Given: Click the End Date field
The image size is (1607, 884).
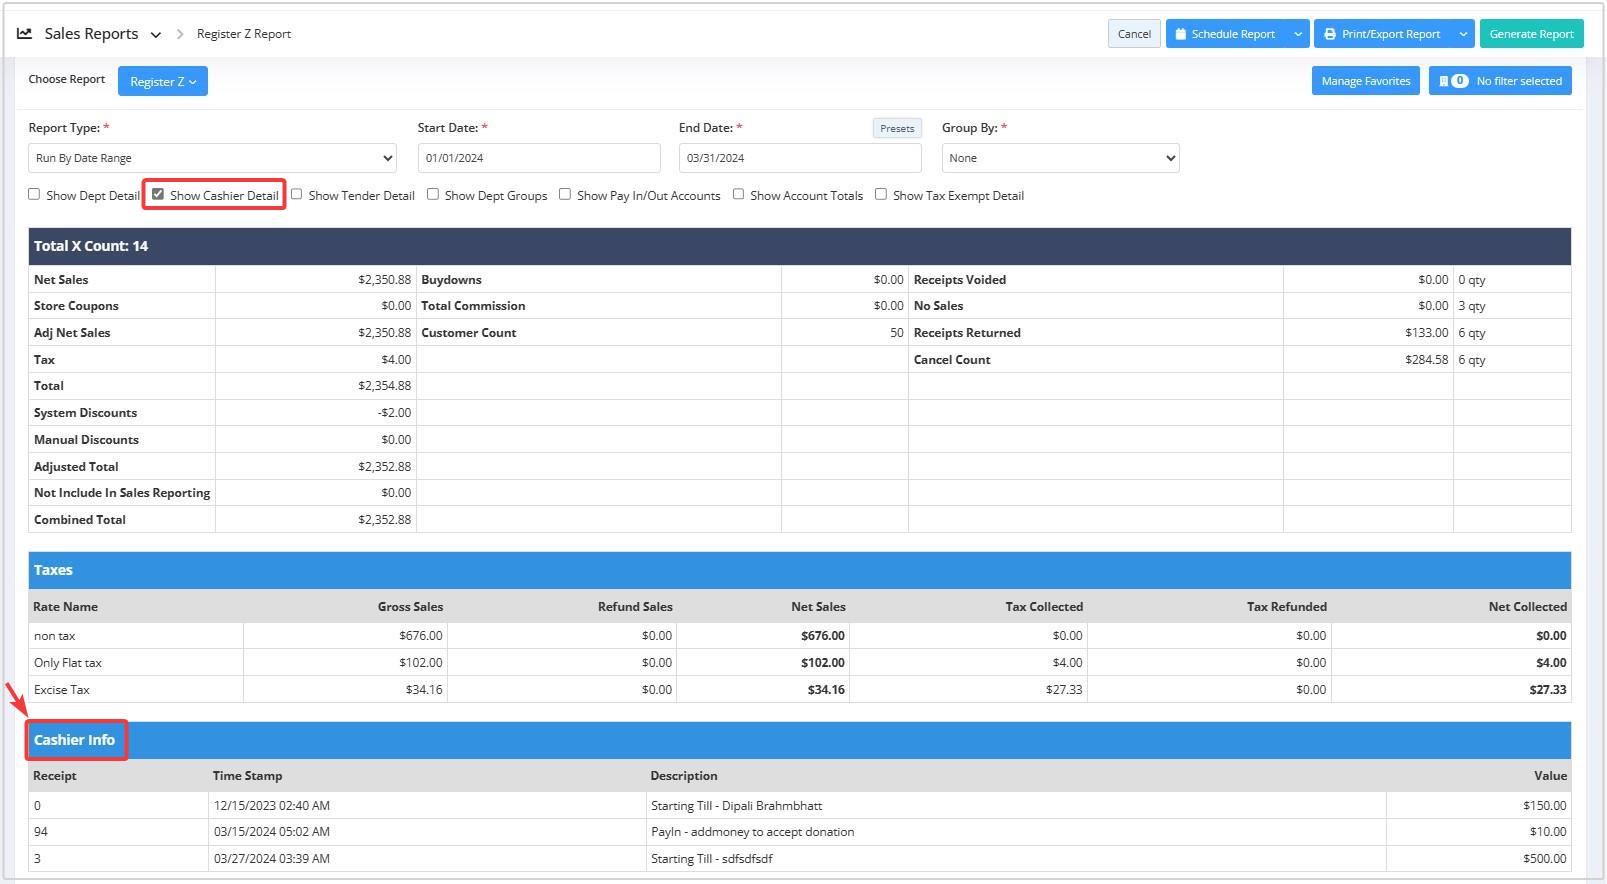Looking at the screenshot, I should coord(800,158).
